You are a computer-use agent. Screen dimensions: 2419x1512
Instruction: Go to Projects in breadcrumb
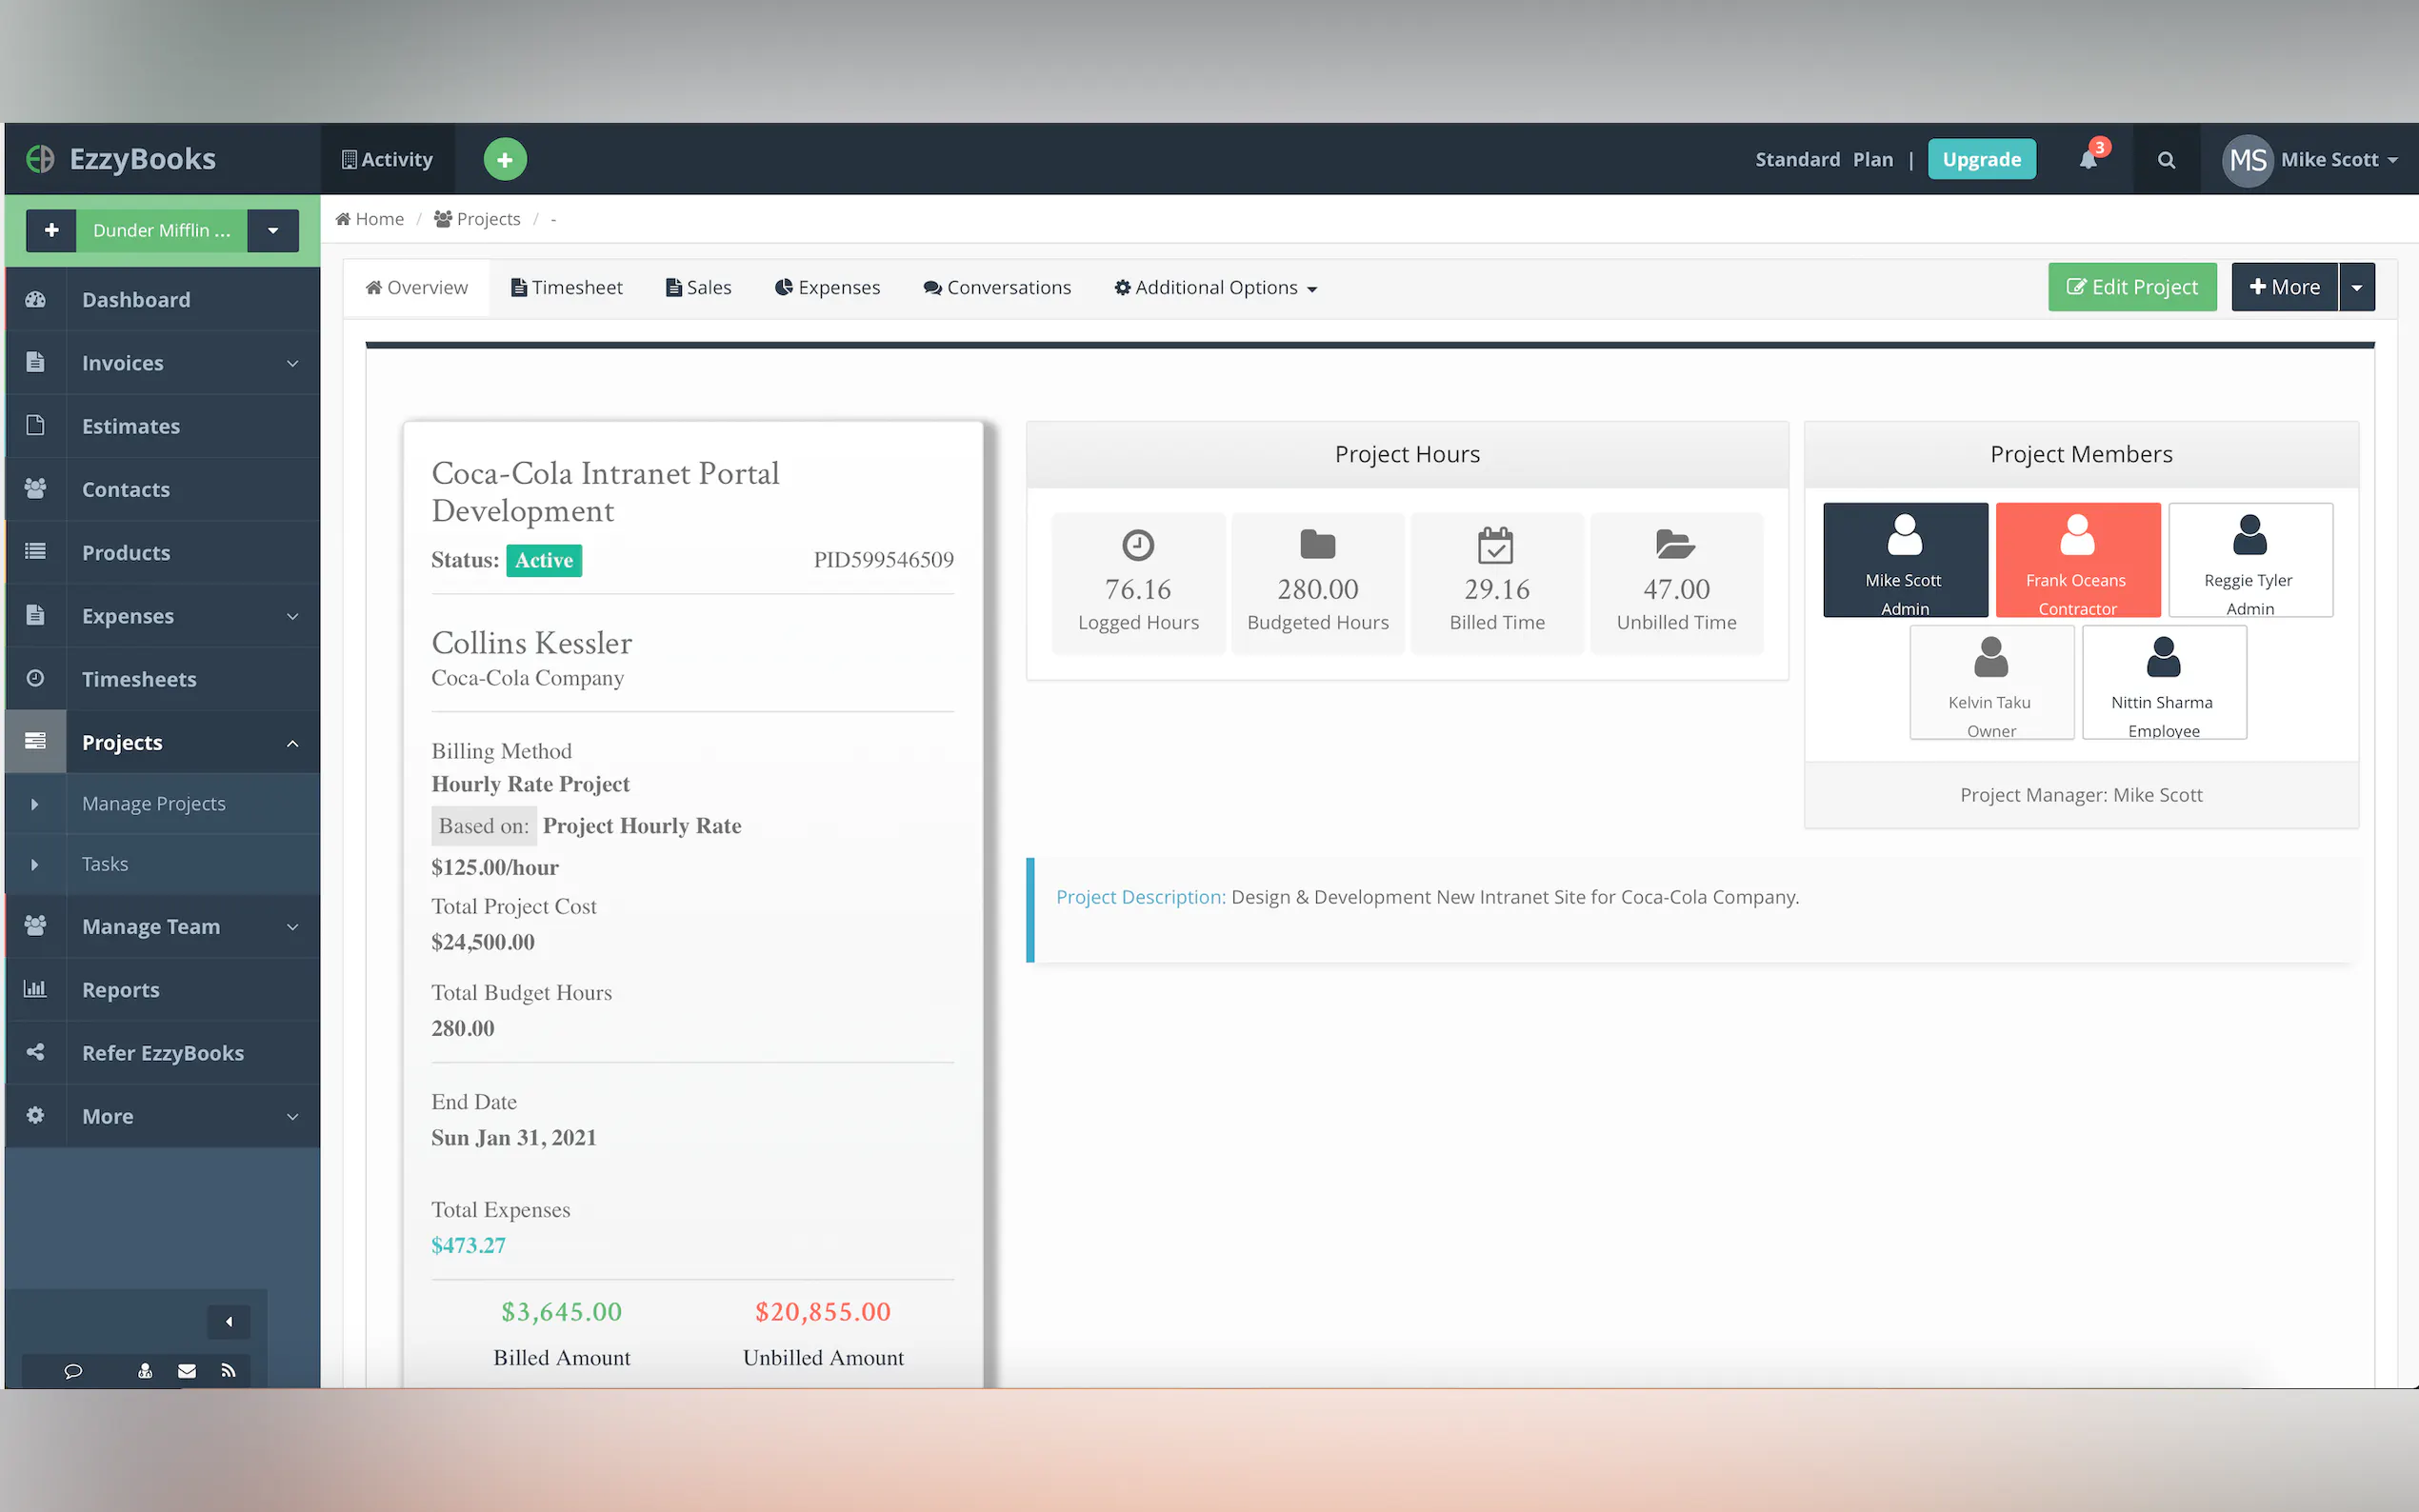(x=477, y=218)
